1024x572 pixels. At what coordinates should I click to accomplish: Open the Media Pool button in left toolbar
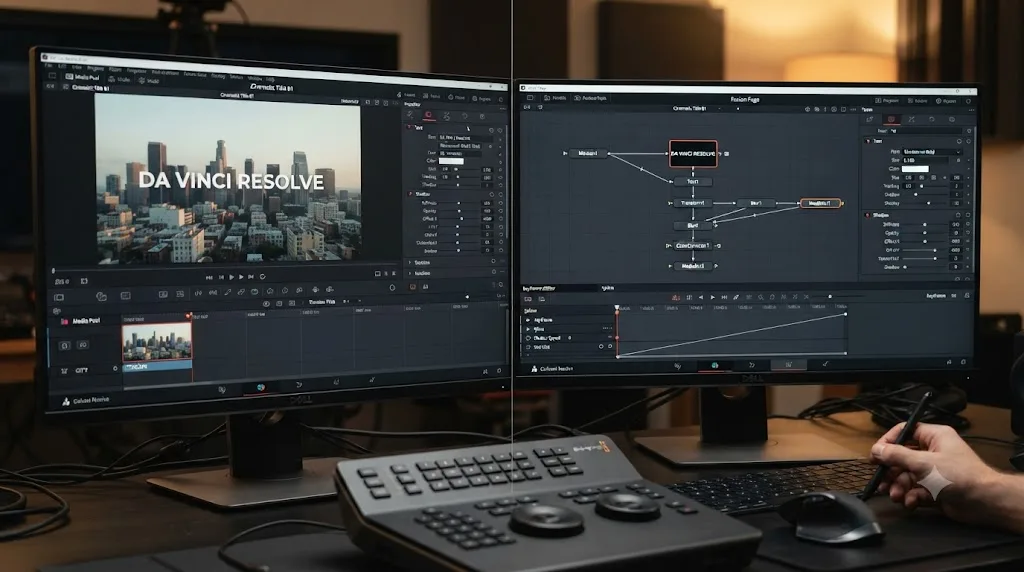(x=82, y=77)
